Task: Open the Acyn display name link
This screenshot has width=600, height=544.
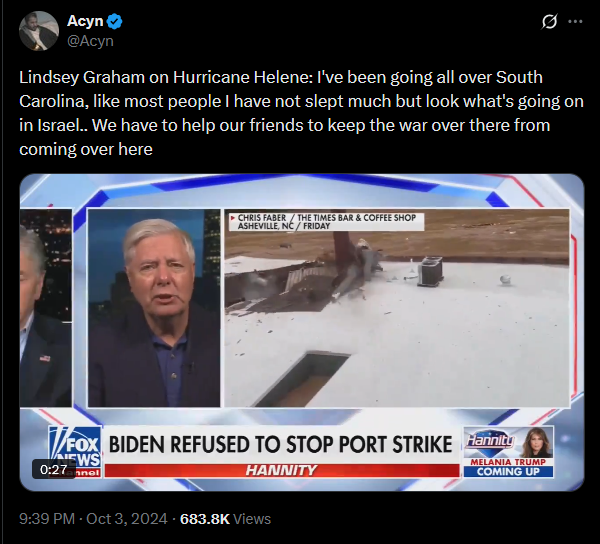Action: click(x=85, y=21)
